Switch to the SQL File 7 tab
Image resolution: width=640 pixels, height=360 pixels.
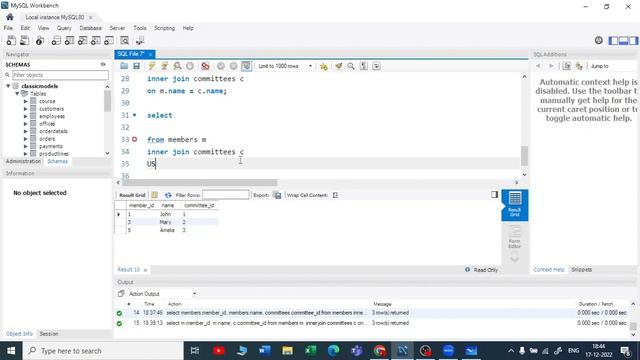click(131, 54)
